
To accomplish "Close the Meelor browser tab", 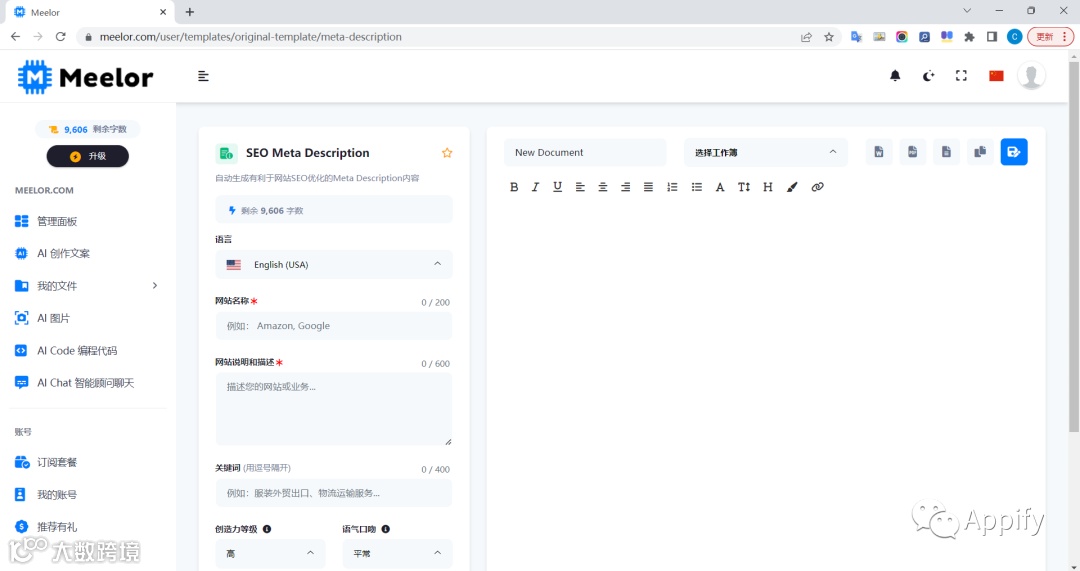I will click(163, 12).
